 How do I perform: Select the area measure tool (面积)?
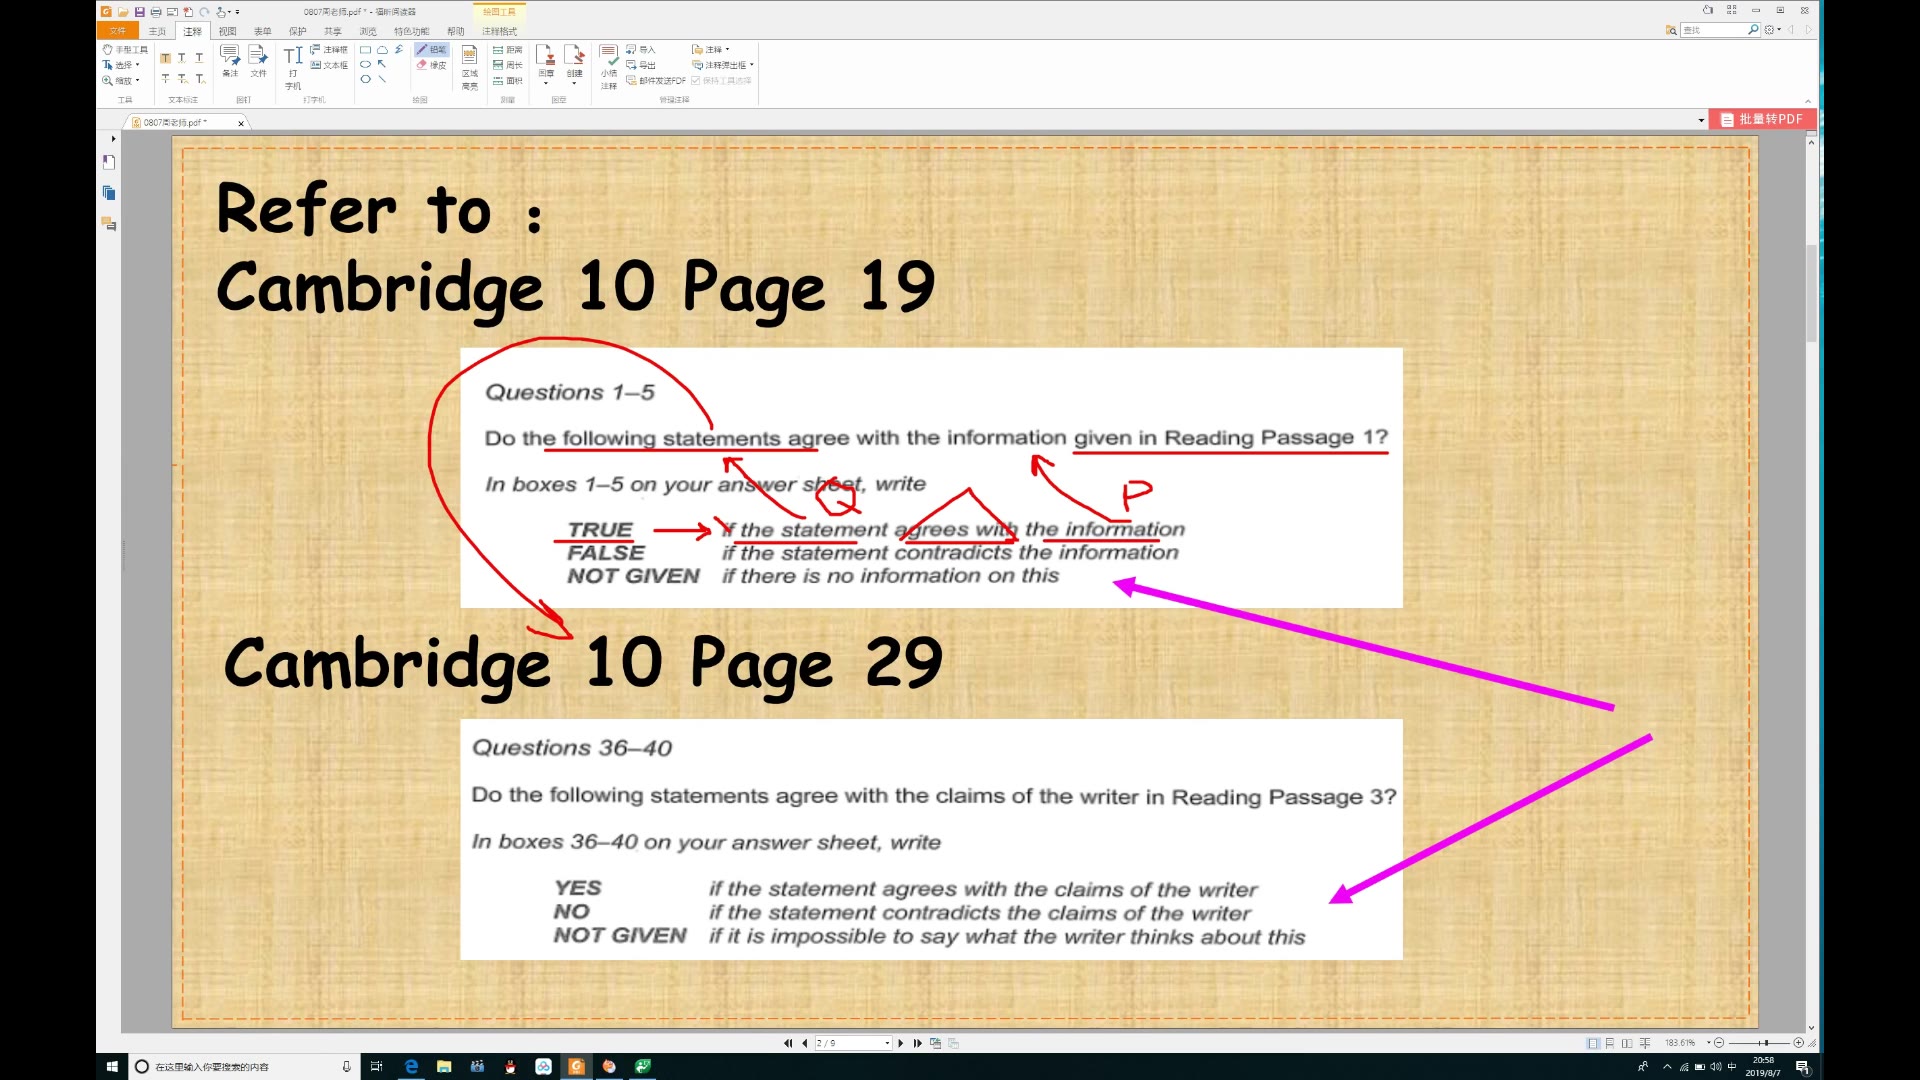[508, 81]
